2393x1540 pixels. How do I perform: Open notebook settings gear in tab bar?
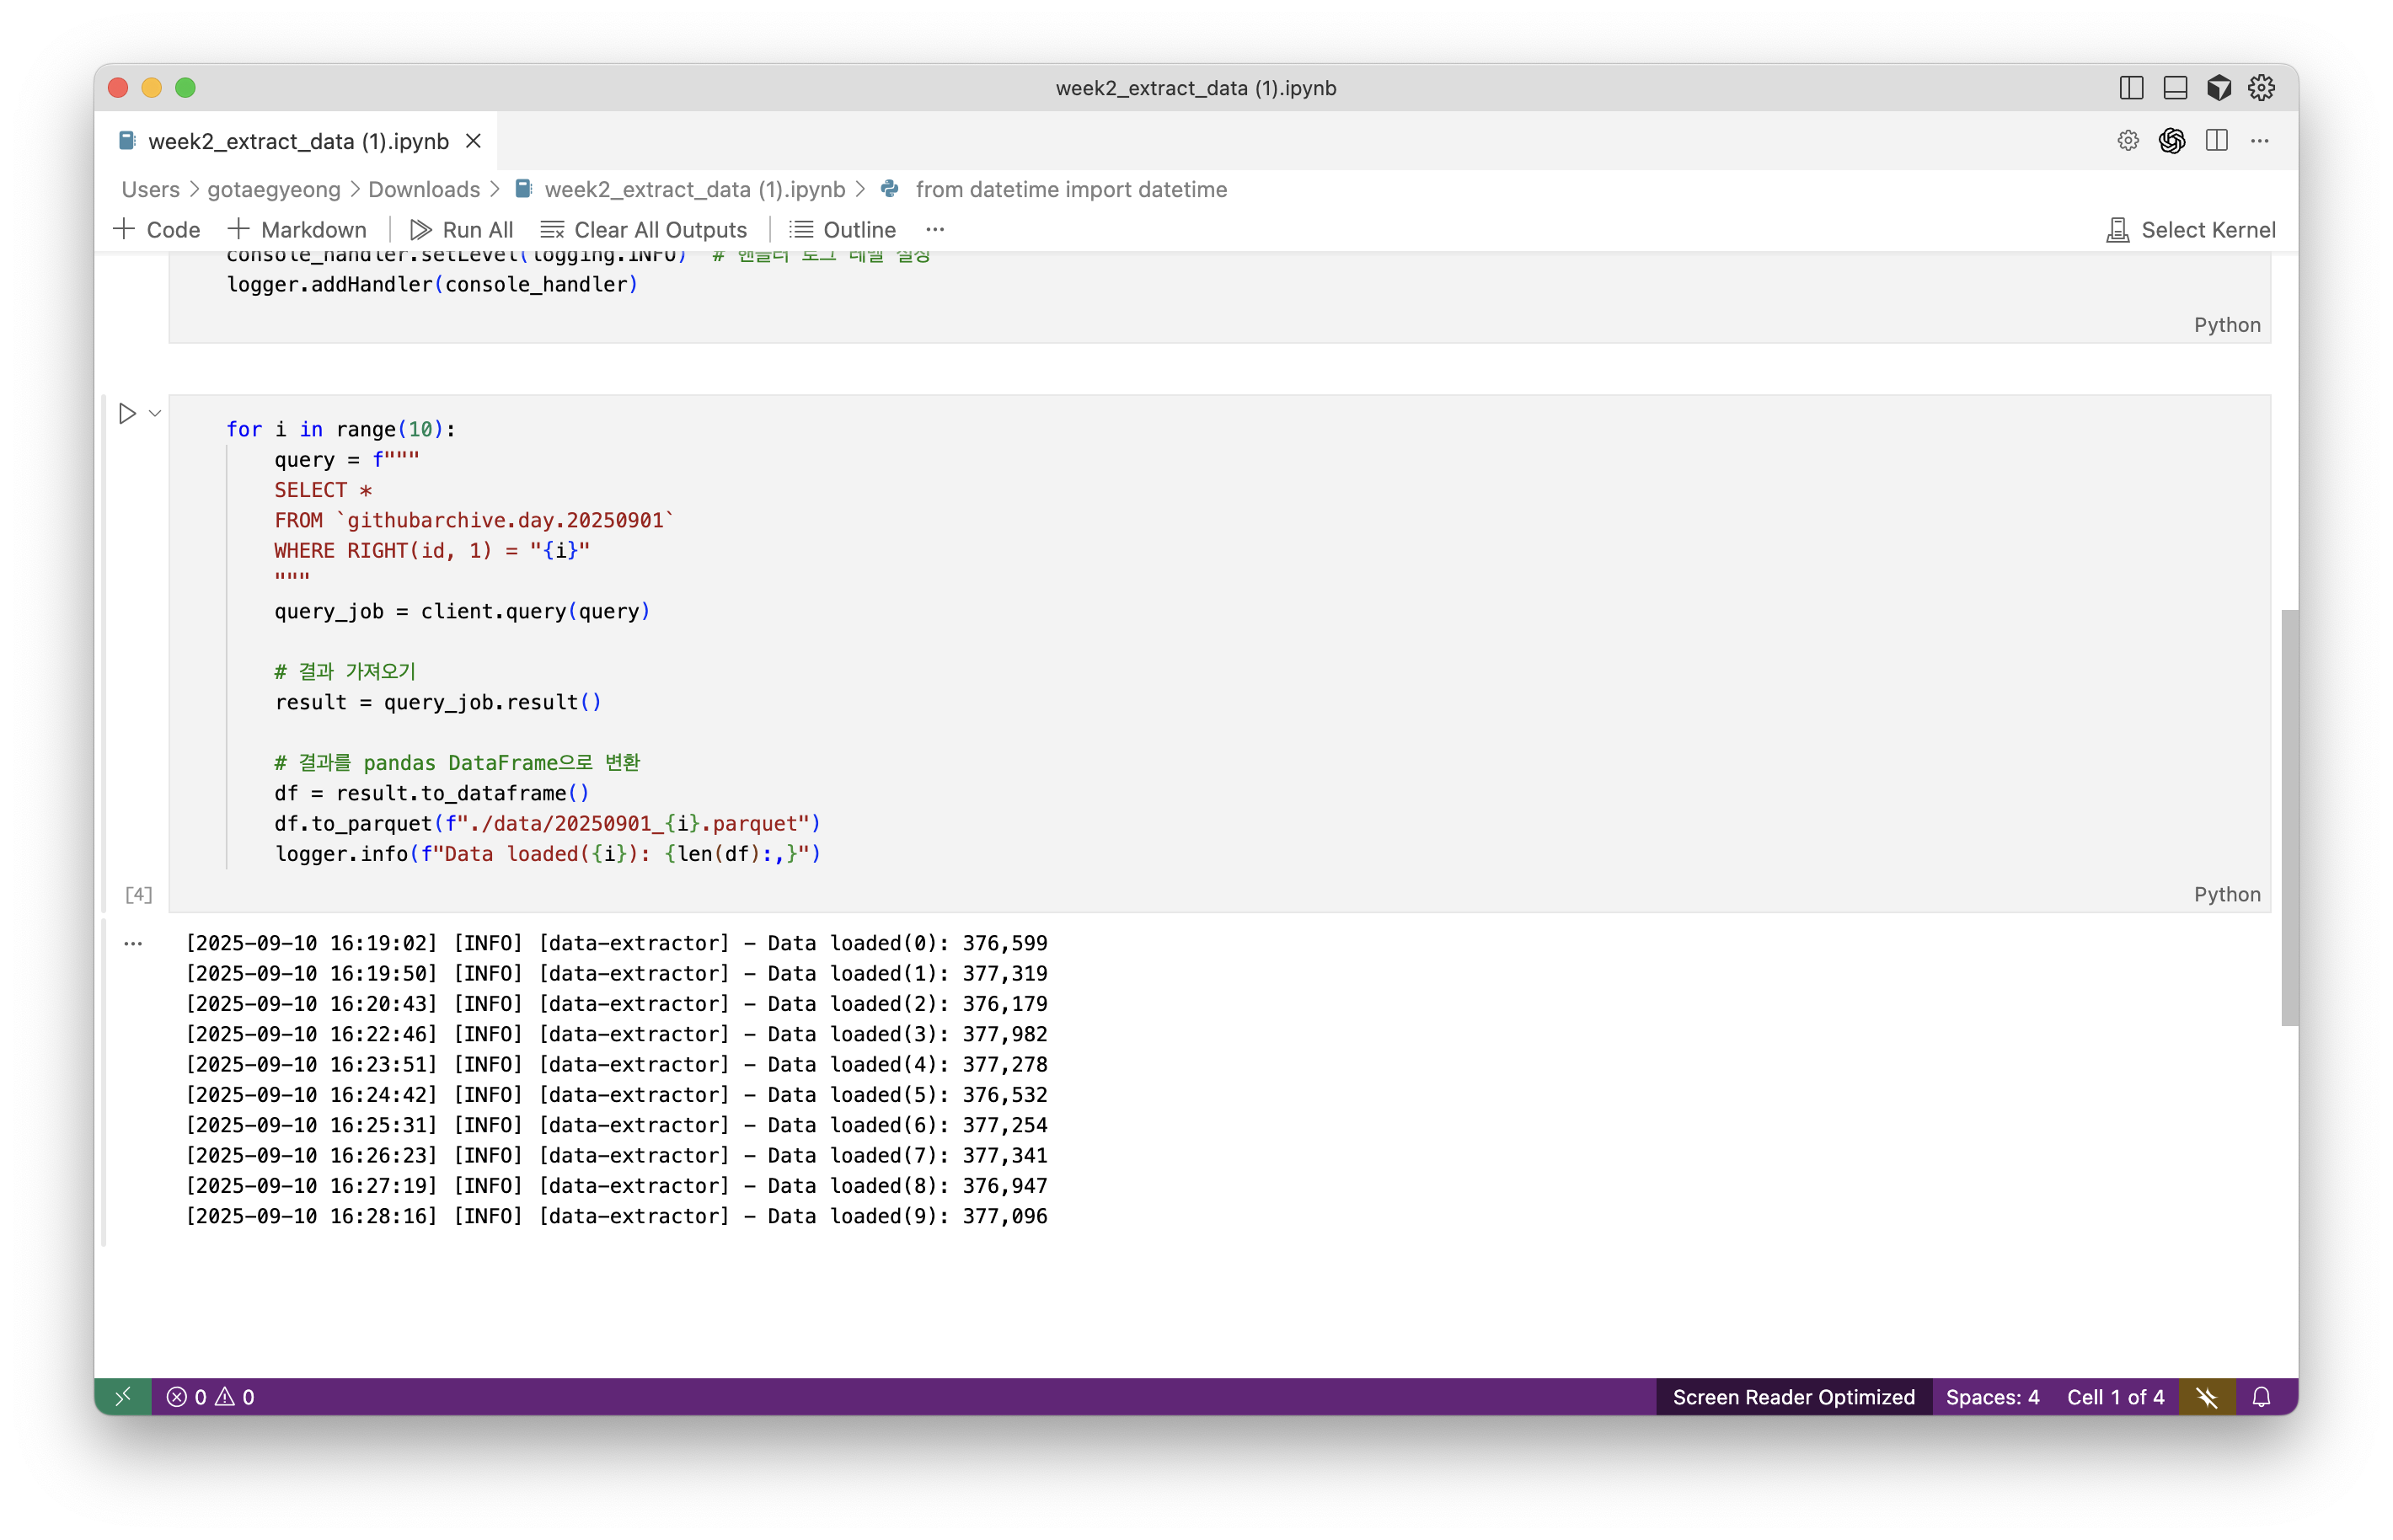point(2127,141)
